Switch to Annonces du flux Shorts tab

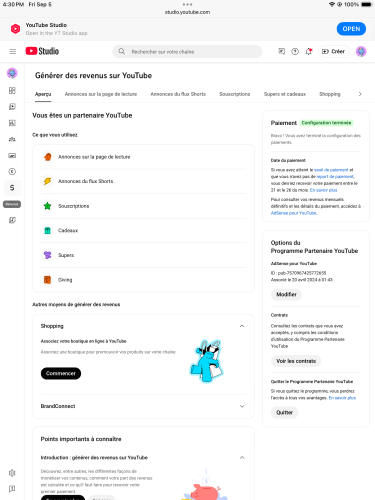coord(178,94)
